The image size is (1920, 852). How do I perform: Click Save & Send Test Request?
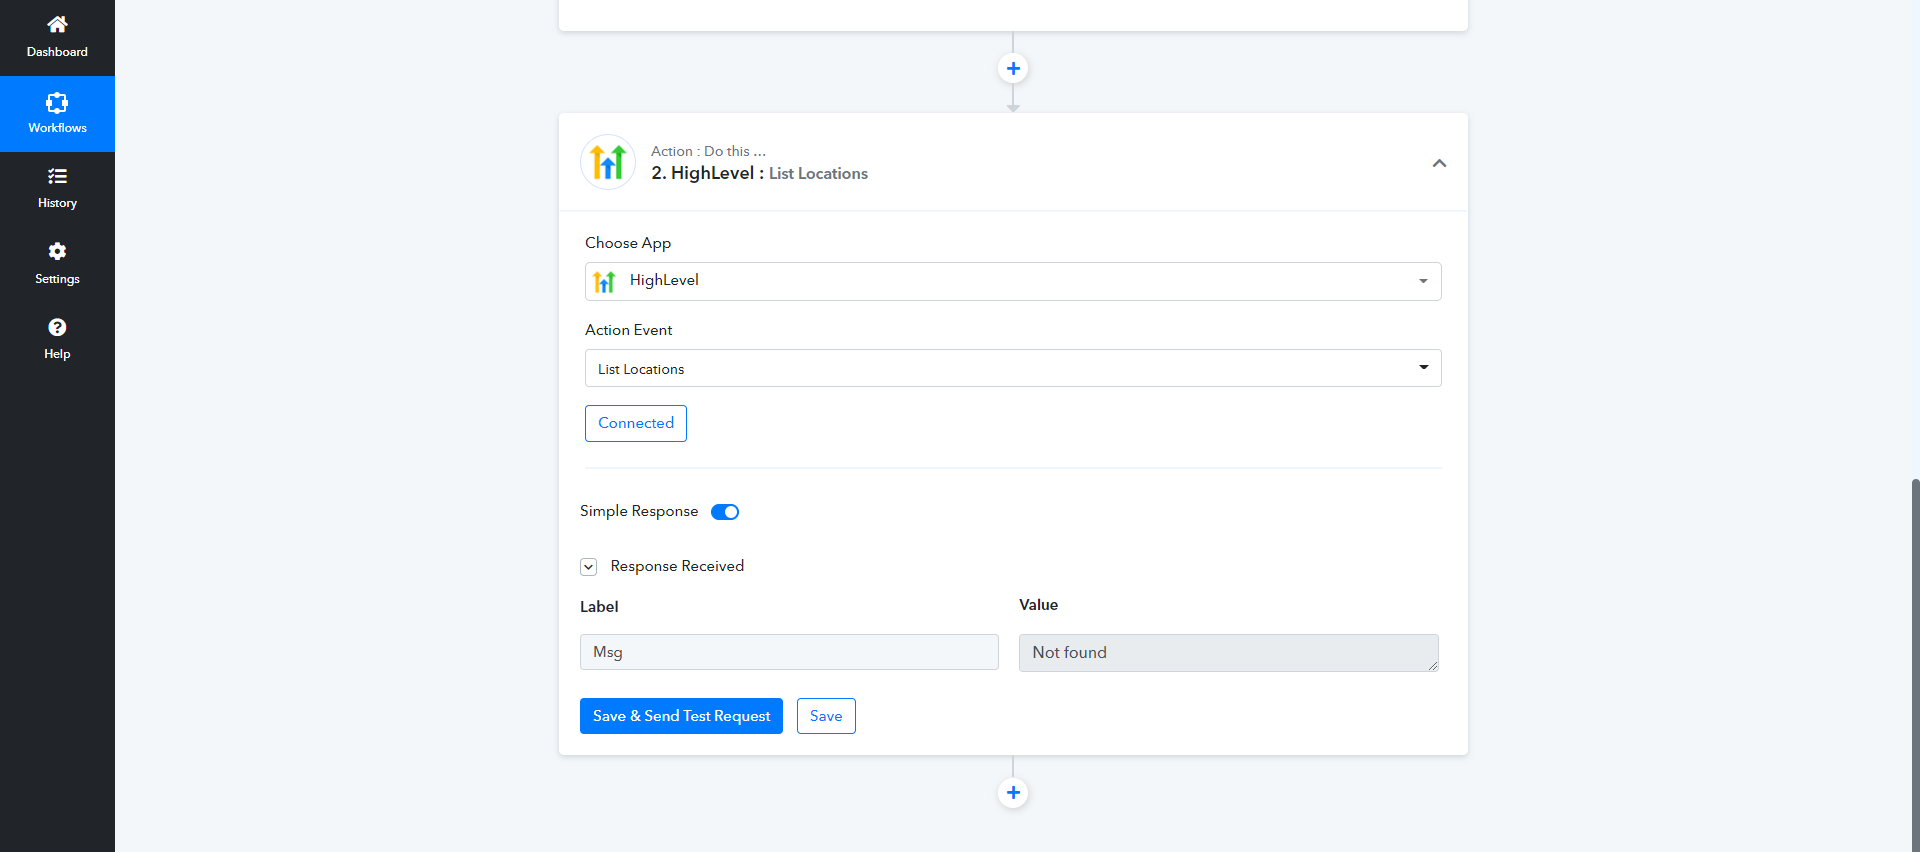click(x=681, y=716)
